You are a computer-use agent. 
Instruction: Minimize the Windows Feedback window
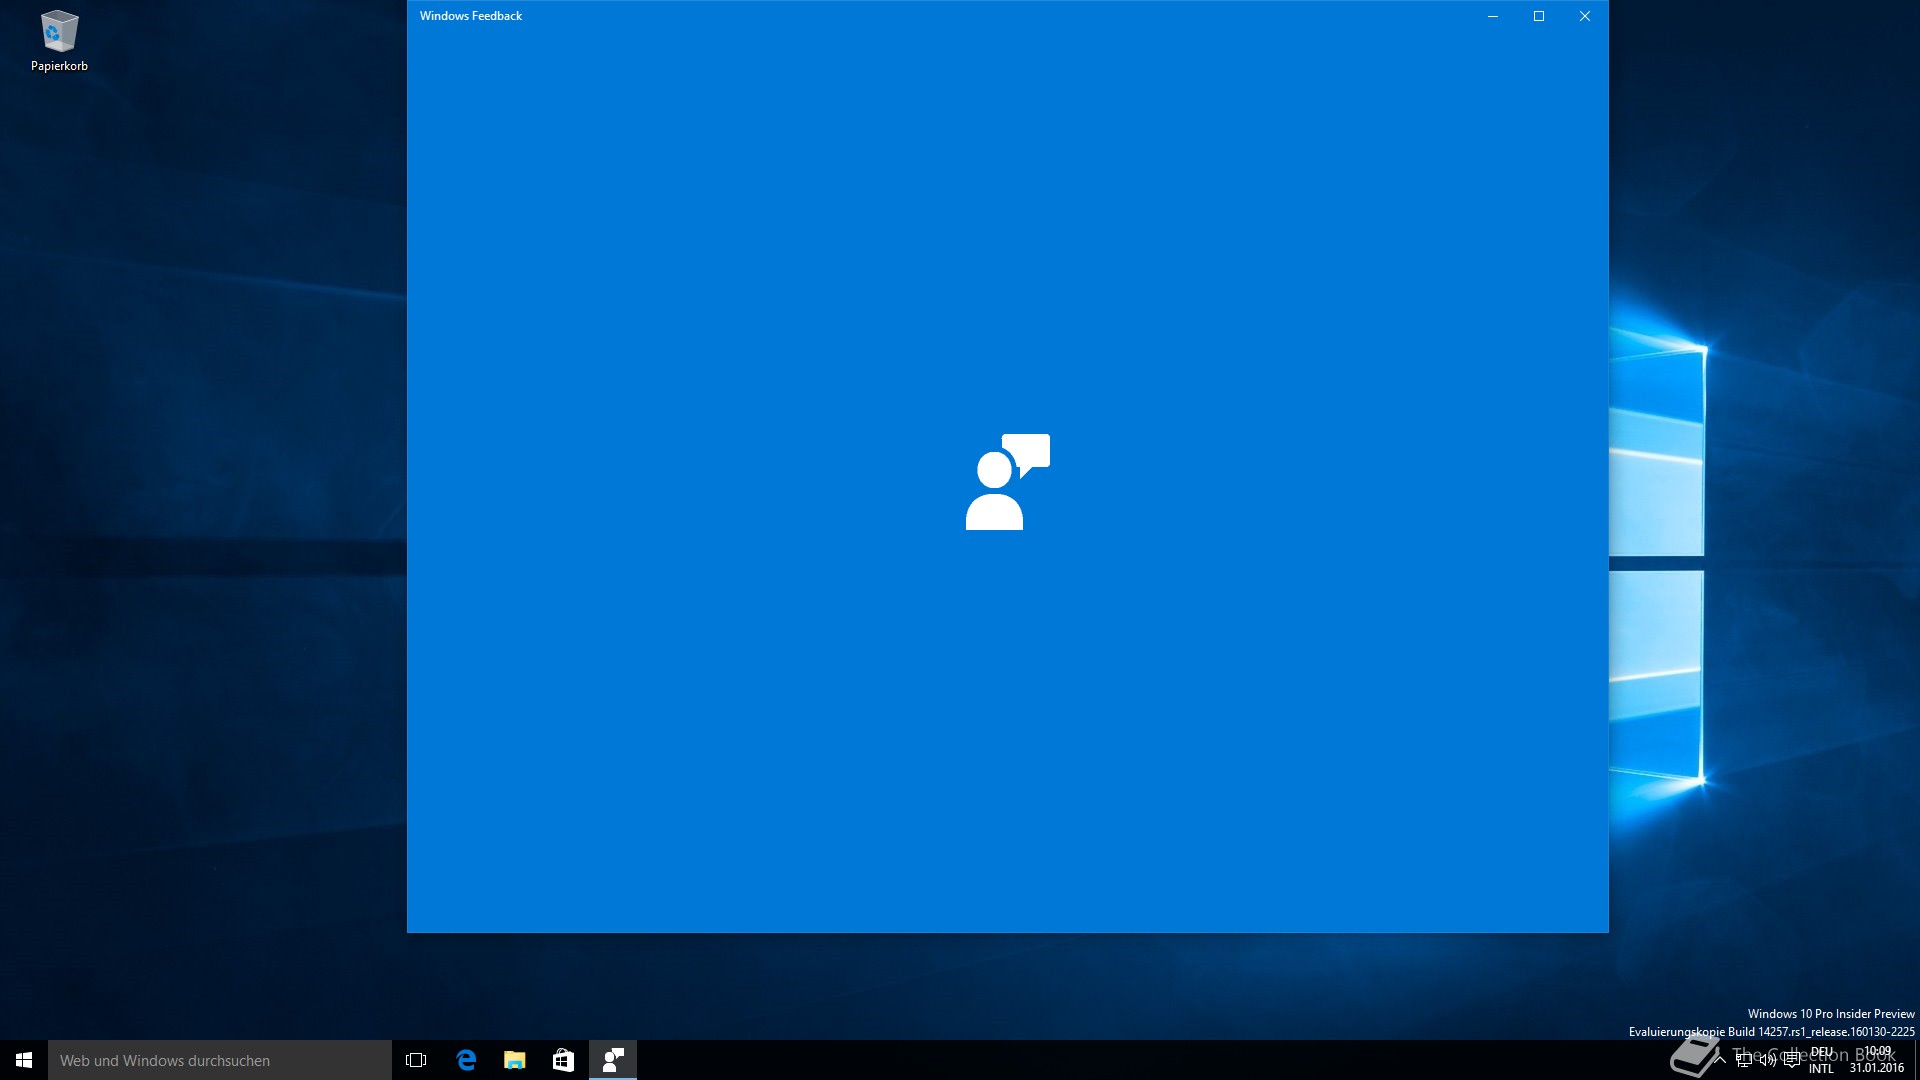[1493, 16]
